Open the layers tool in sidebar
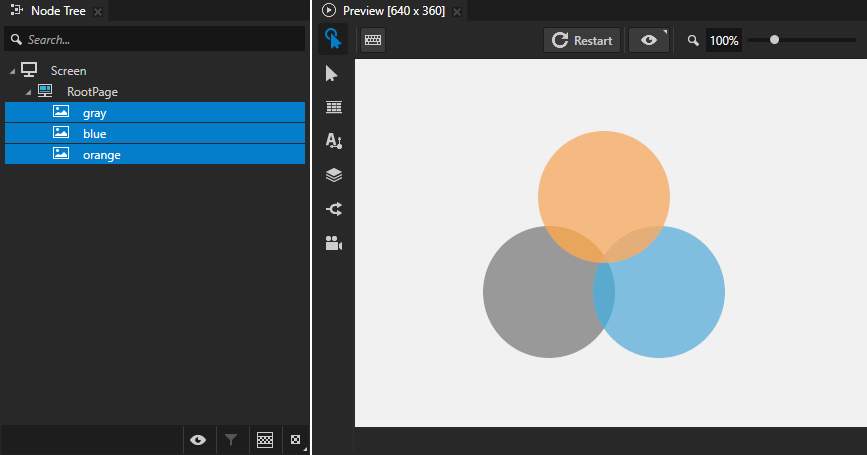867x455 pixels. click(x=333, y=175)
